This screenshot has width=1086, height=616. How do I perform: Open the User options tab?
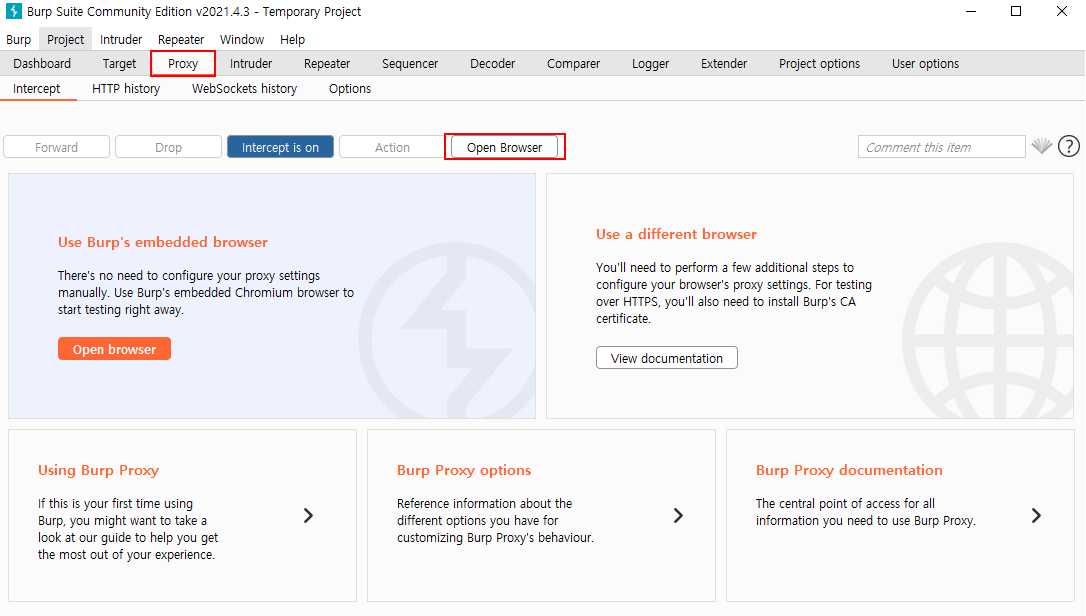pos(925,64)
